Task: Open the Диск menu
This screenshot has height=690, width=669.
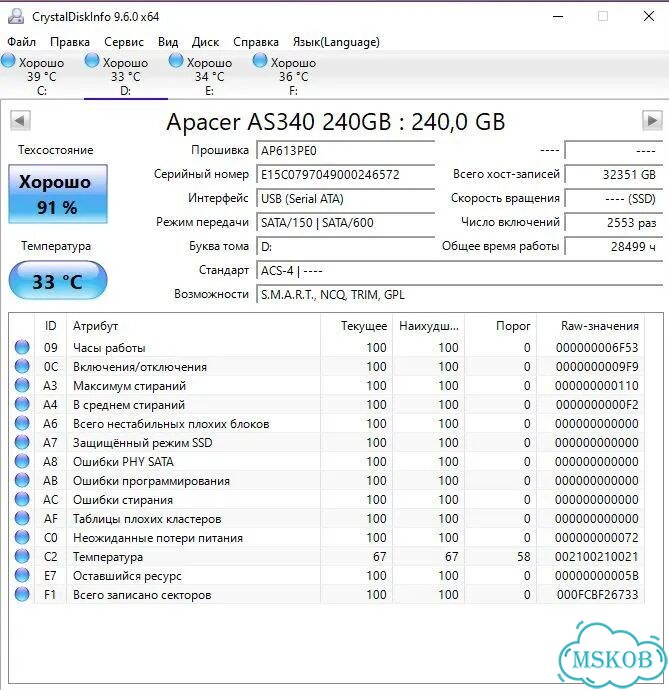Action: click(x=206, y=42)
